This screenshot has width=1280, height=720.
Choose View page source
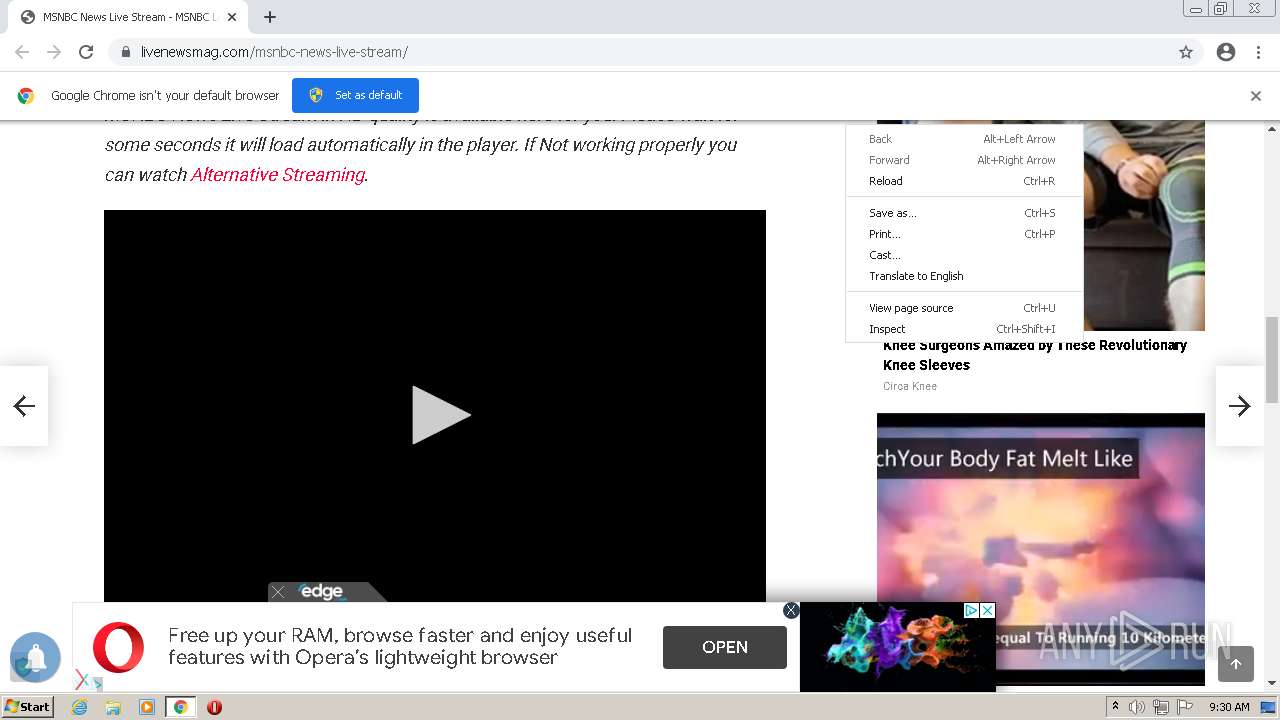tap(964, 308)
